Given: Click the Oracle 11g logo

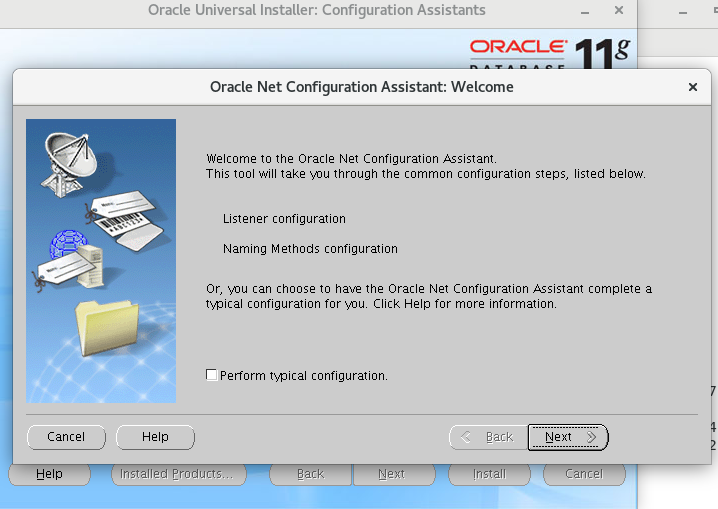Looking at the screenshot, I should coord(550,52).
